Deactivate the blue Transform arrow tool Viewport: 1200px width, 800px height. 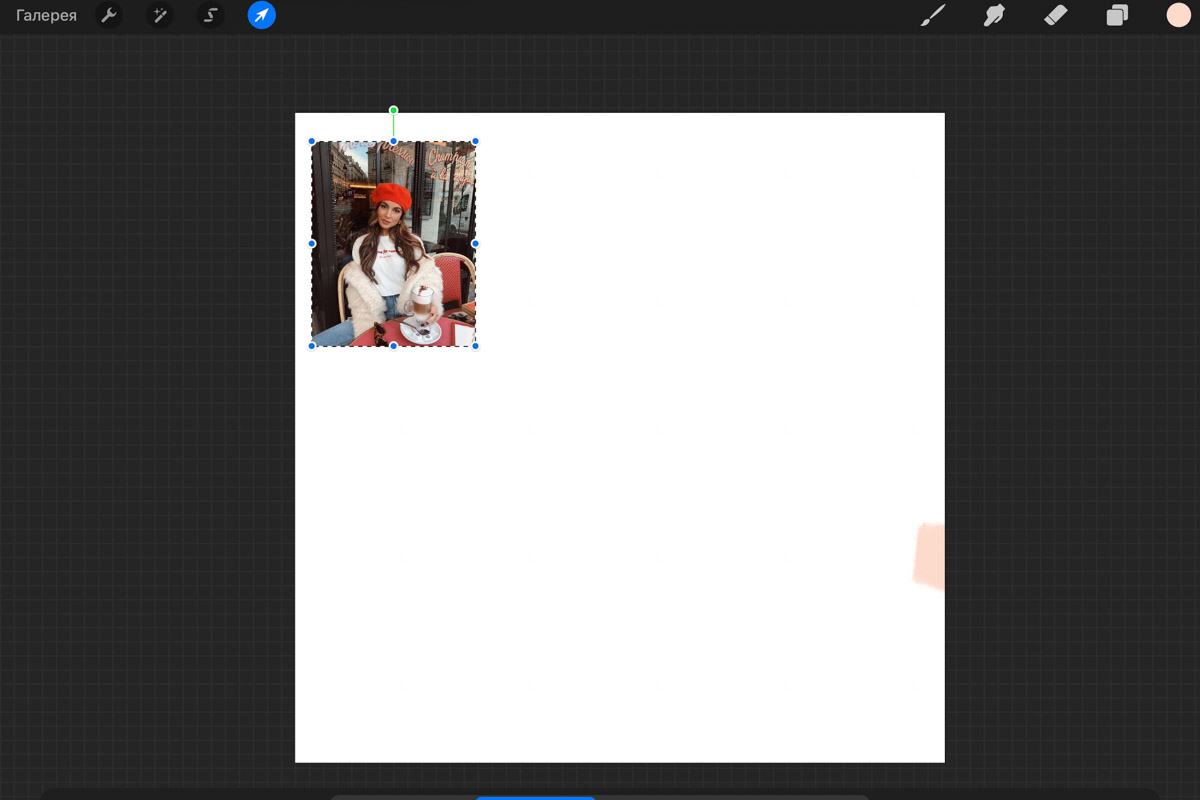tap(261, 16)
